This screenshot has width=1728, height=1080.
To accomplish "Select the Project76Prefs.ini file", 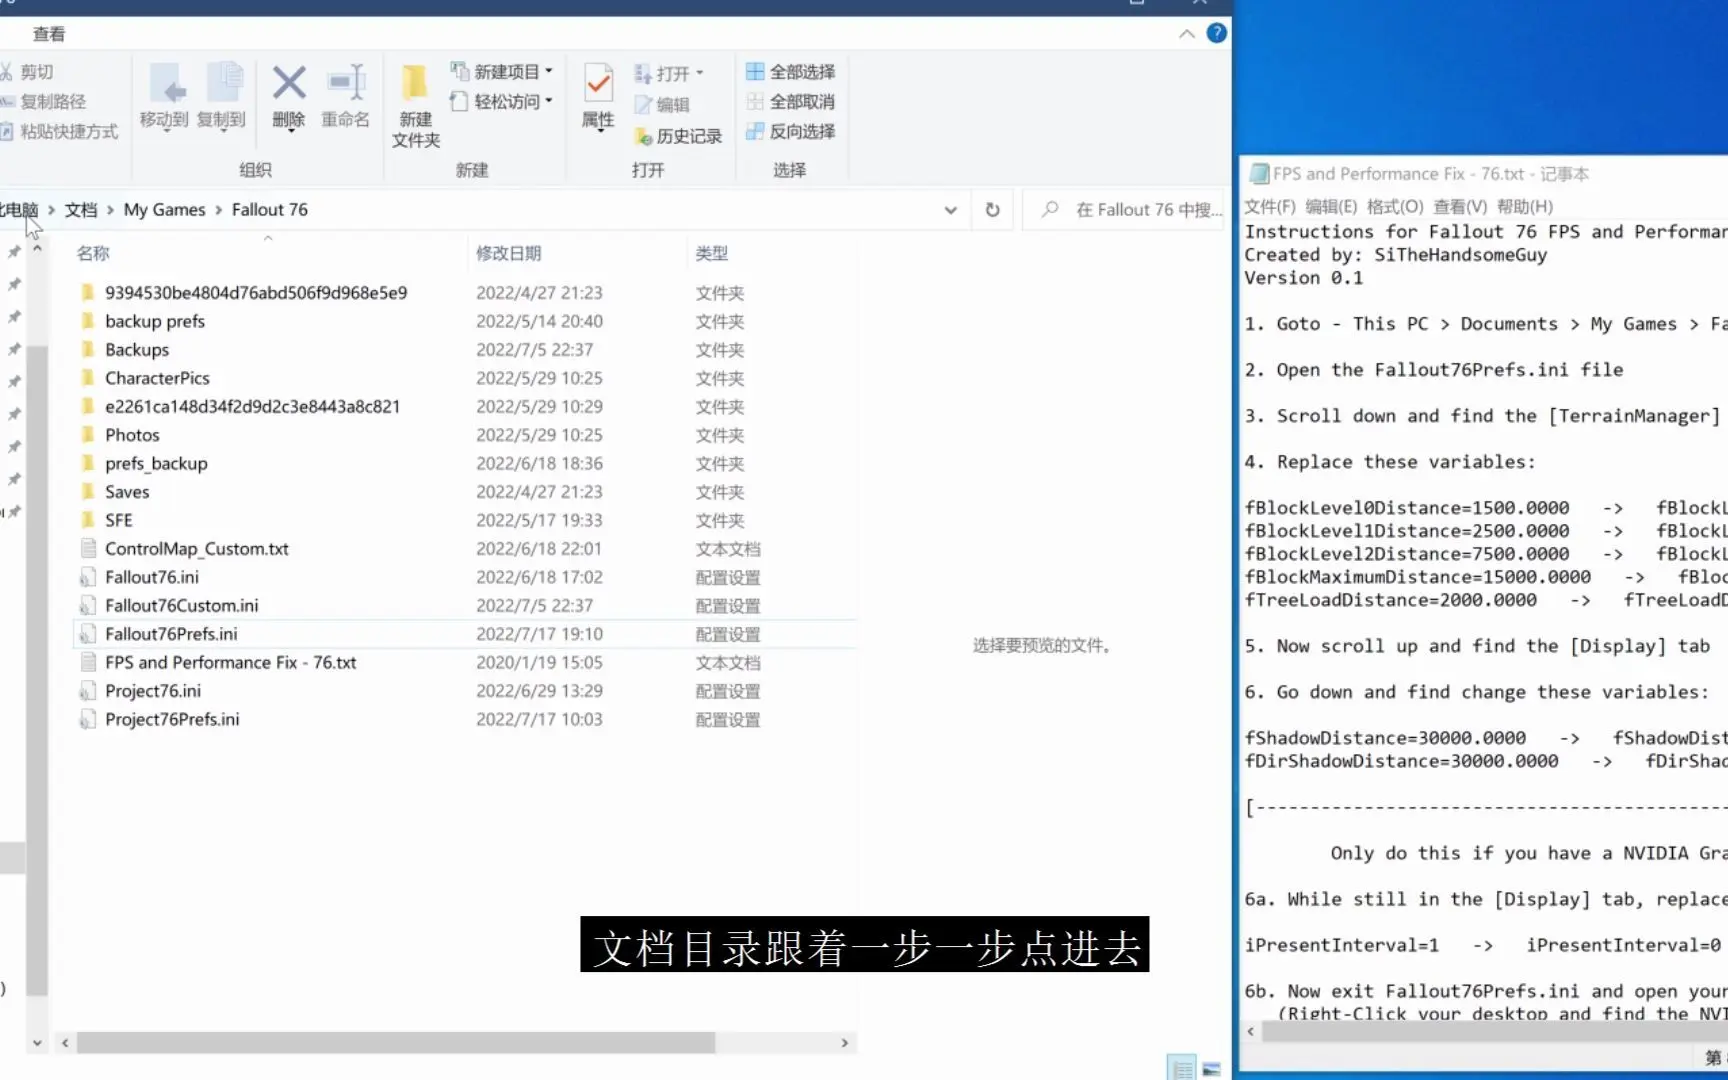I will tap(172, 719).
